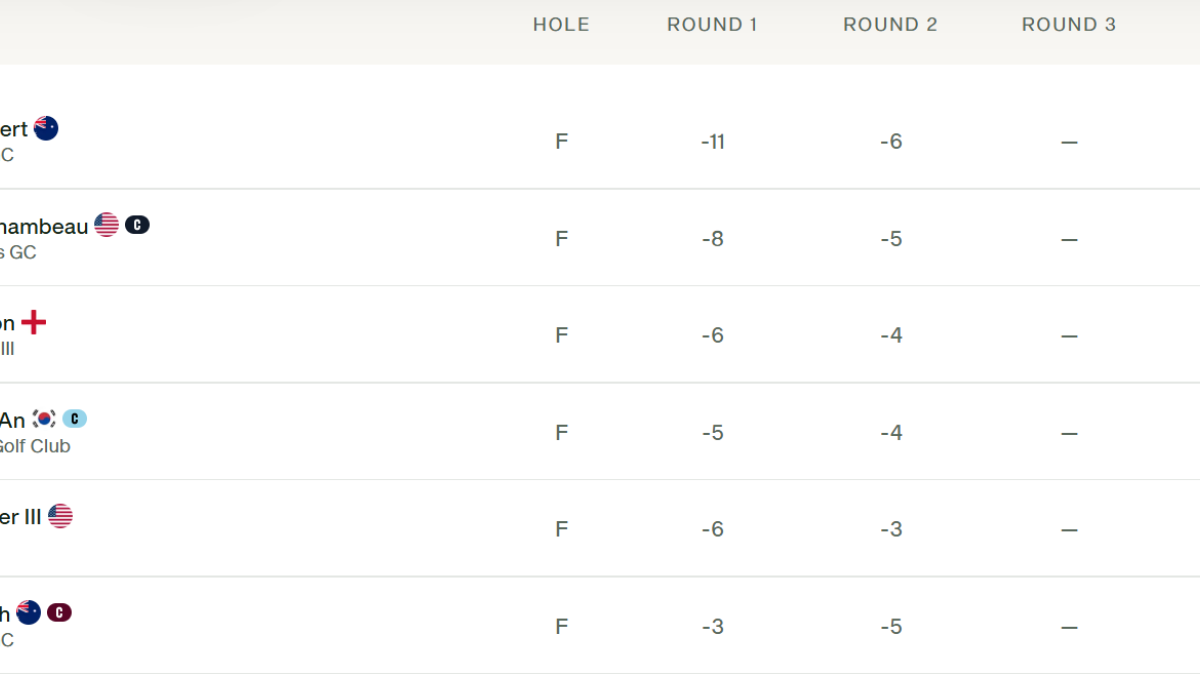Click the New Zealand flag in first row
1200x675 pixels.
click(x=46, y=128)
